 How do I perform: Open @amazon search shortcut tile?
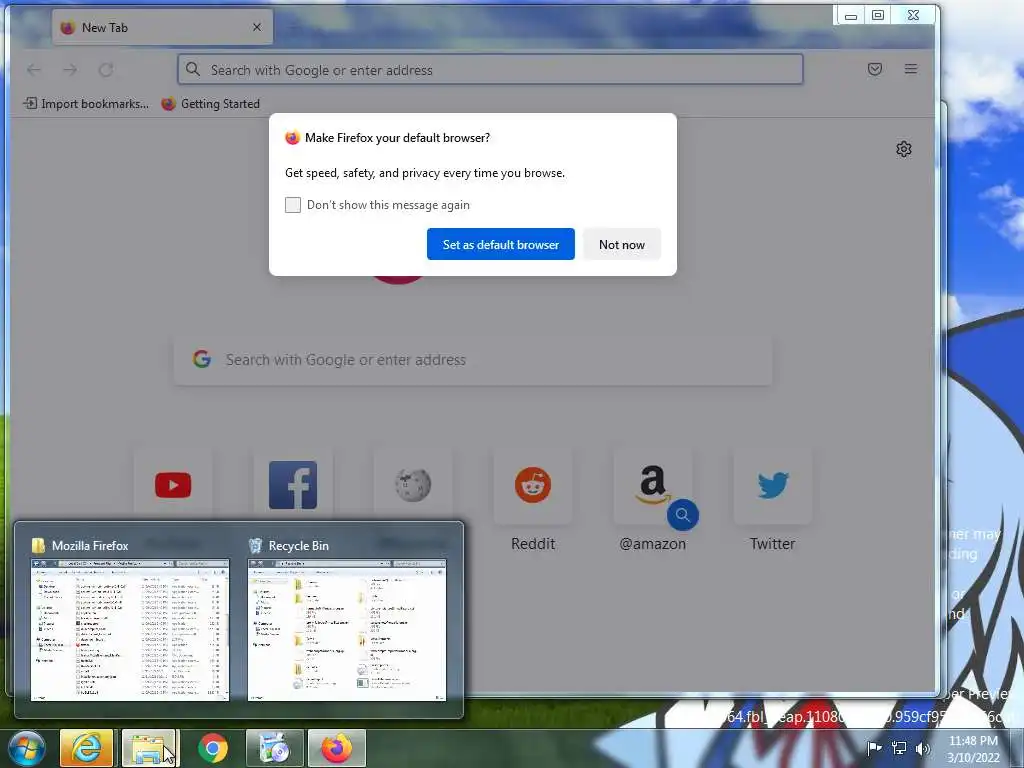(653, 485)
